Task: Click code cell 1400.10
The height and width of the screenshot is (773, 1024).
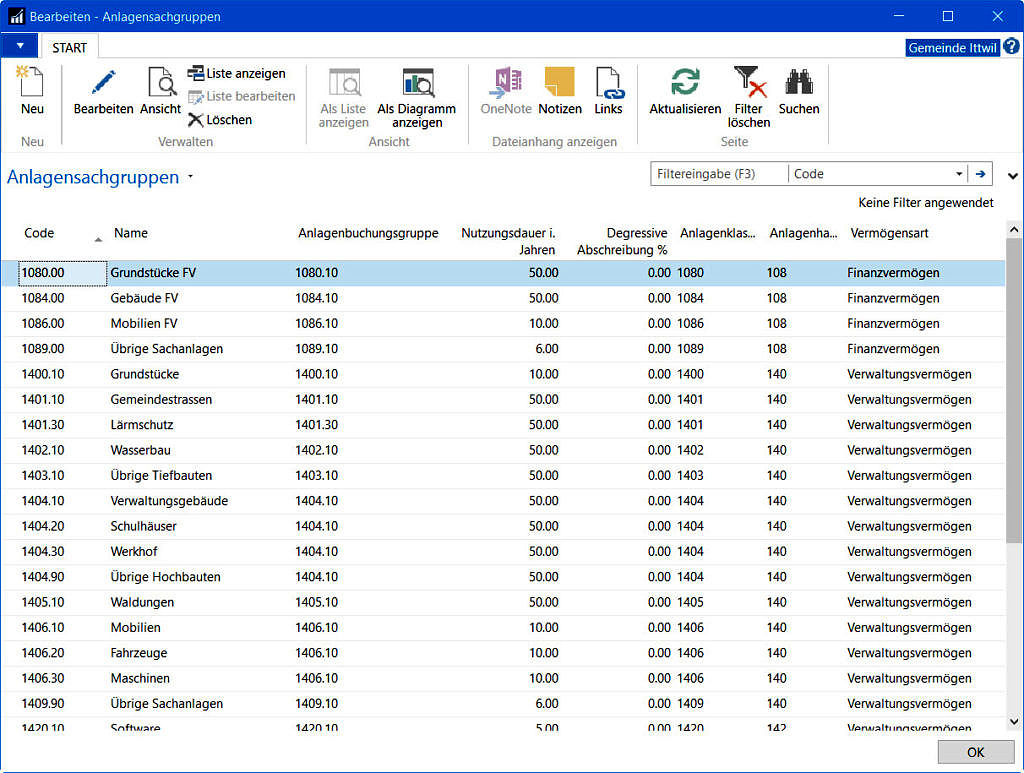Action: pos(43,374)
